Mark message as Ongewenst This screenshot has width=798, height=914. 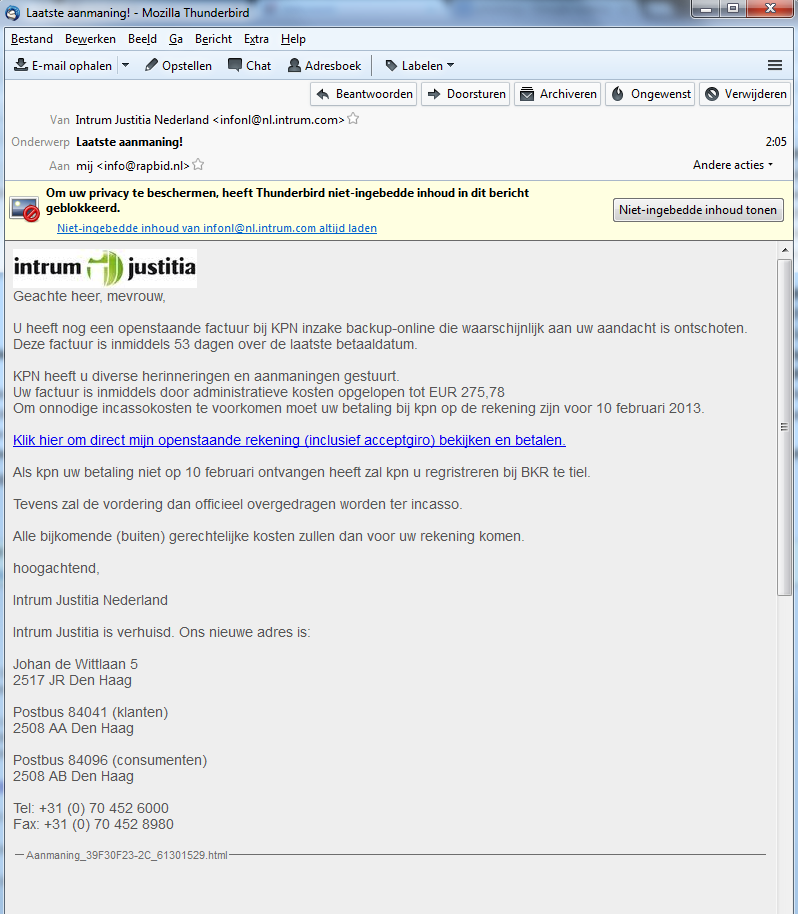coord(651,94)
